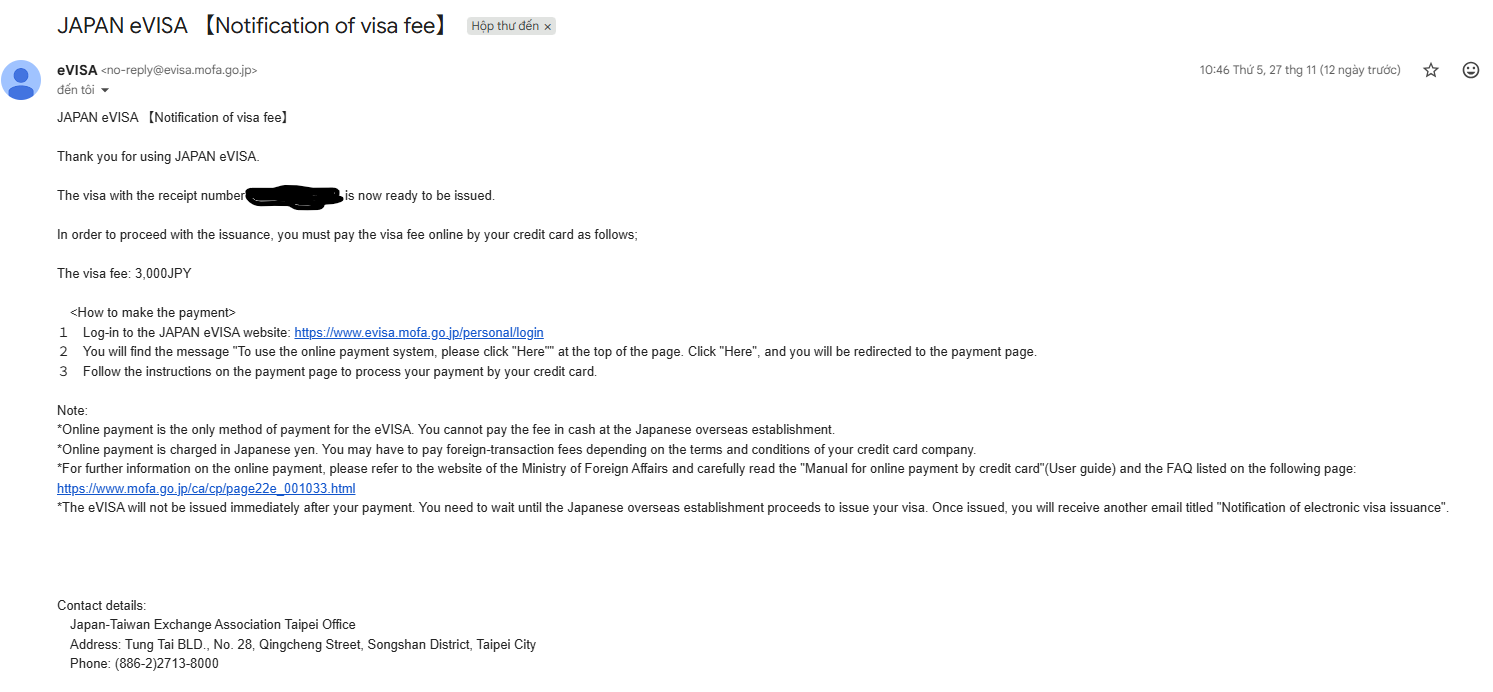
Task: Click the "Thank you for using JAPAN eVISA" line
Action: click(x=158, y=157)
